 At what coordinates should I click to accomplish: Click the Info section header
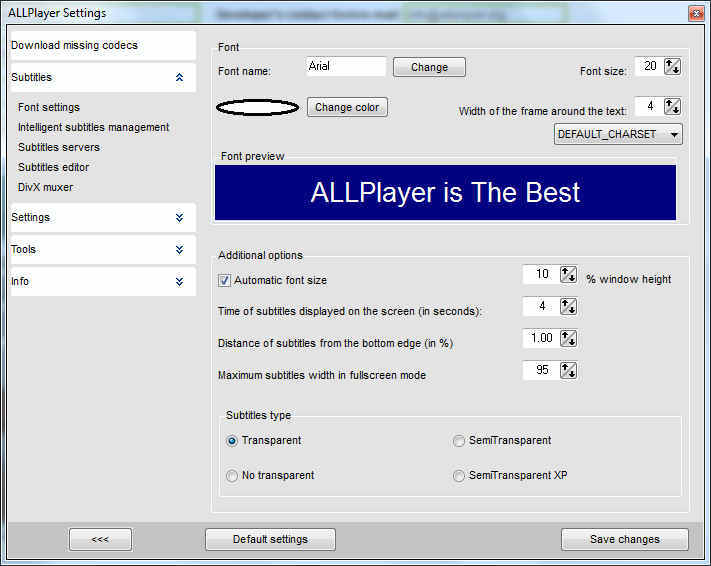point(103,282)
